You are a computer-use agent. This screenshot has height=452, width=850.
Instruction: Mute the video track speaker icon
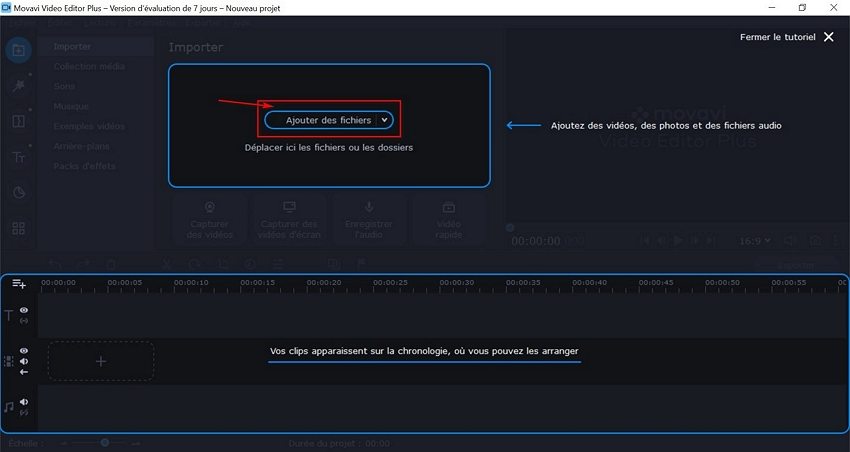pyautogui.click(x=24, y=361)
